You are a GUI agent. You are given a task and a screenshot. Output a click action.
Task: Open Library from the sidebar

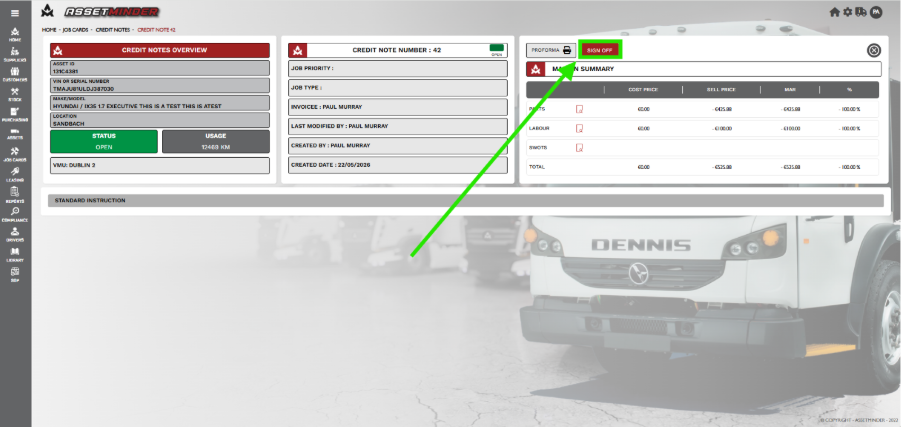coord(15,255)
